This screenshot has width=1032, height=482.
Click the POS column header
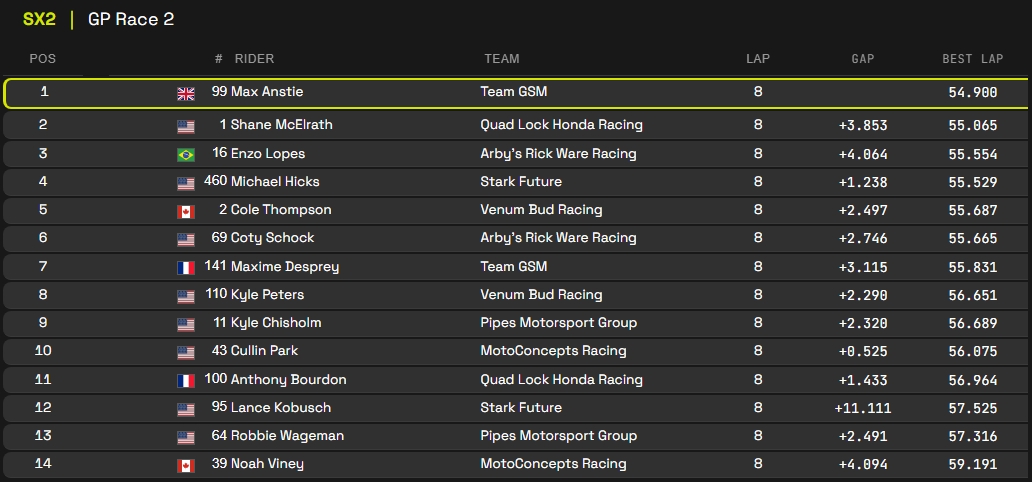click(43, 59)
